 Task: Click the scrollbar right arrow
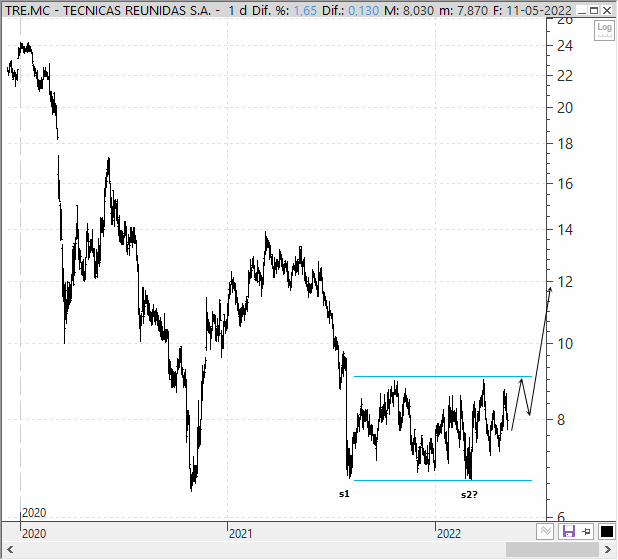pyautogui.click(x=607, y=549)
